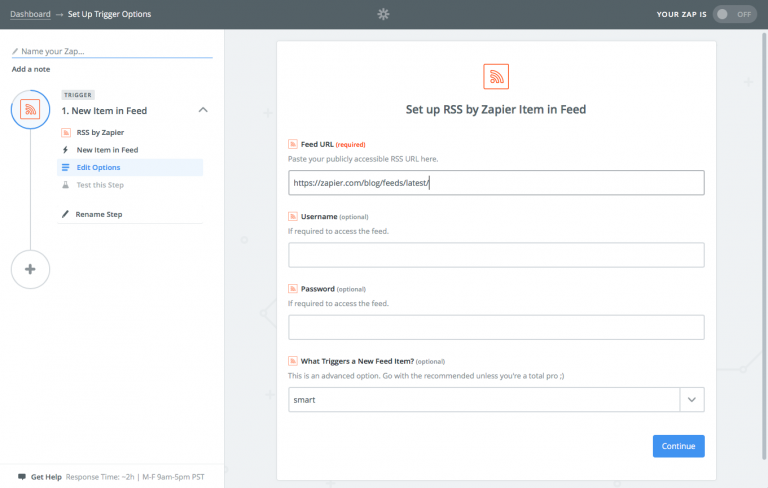Screen dimensions: 768x488
Task: Go to the Dashboard breadcrumb link
Action: [30, 14]
